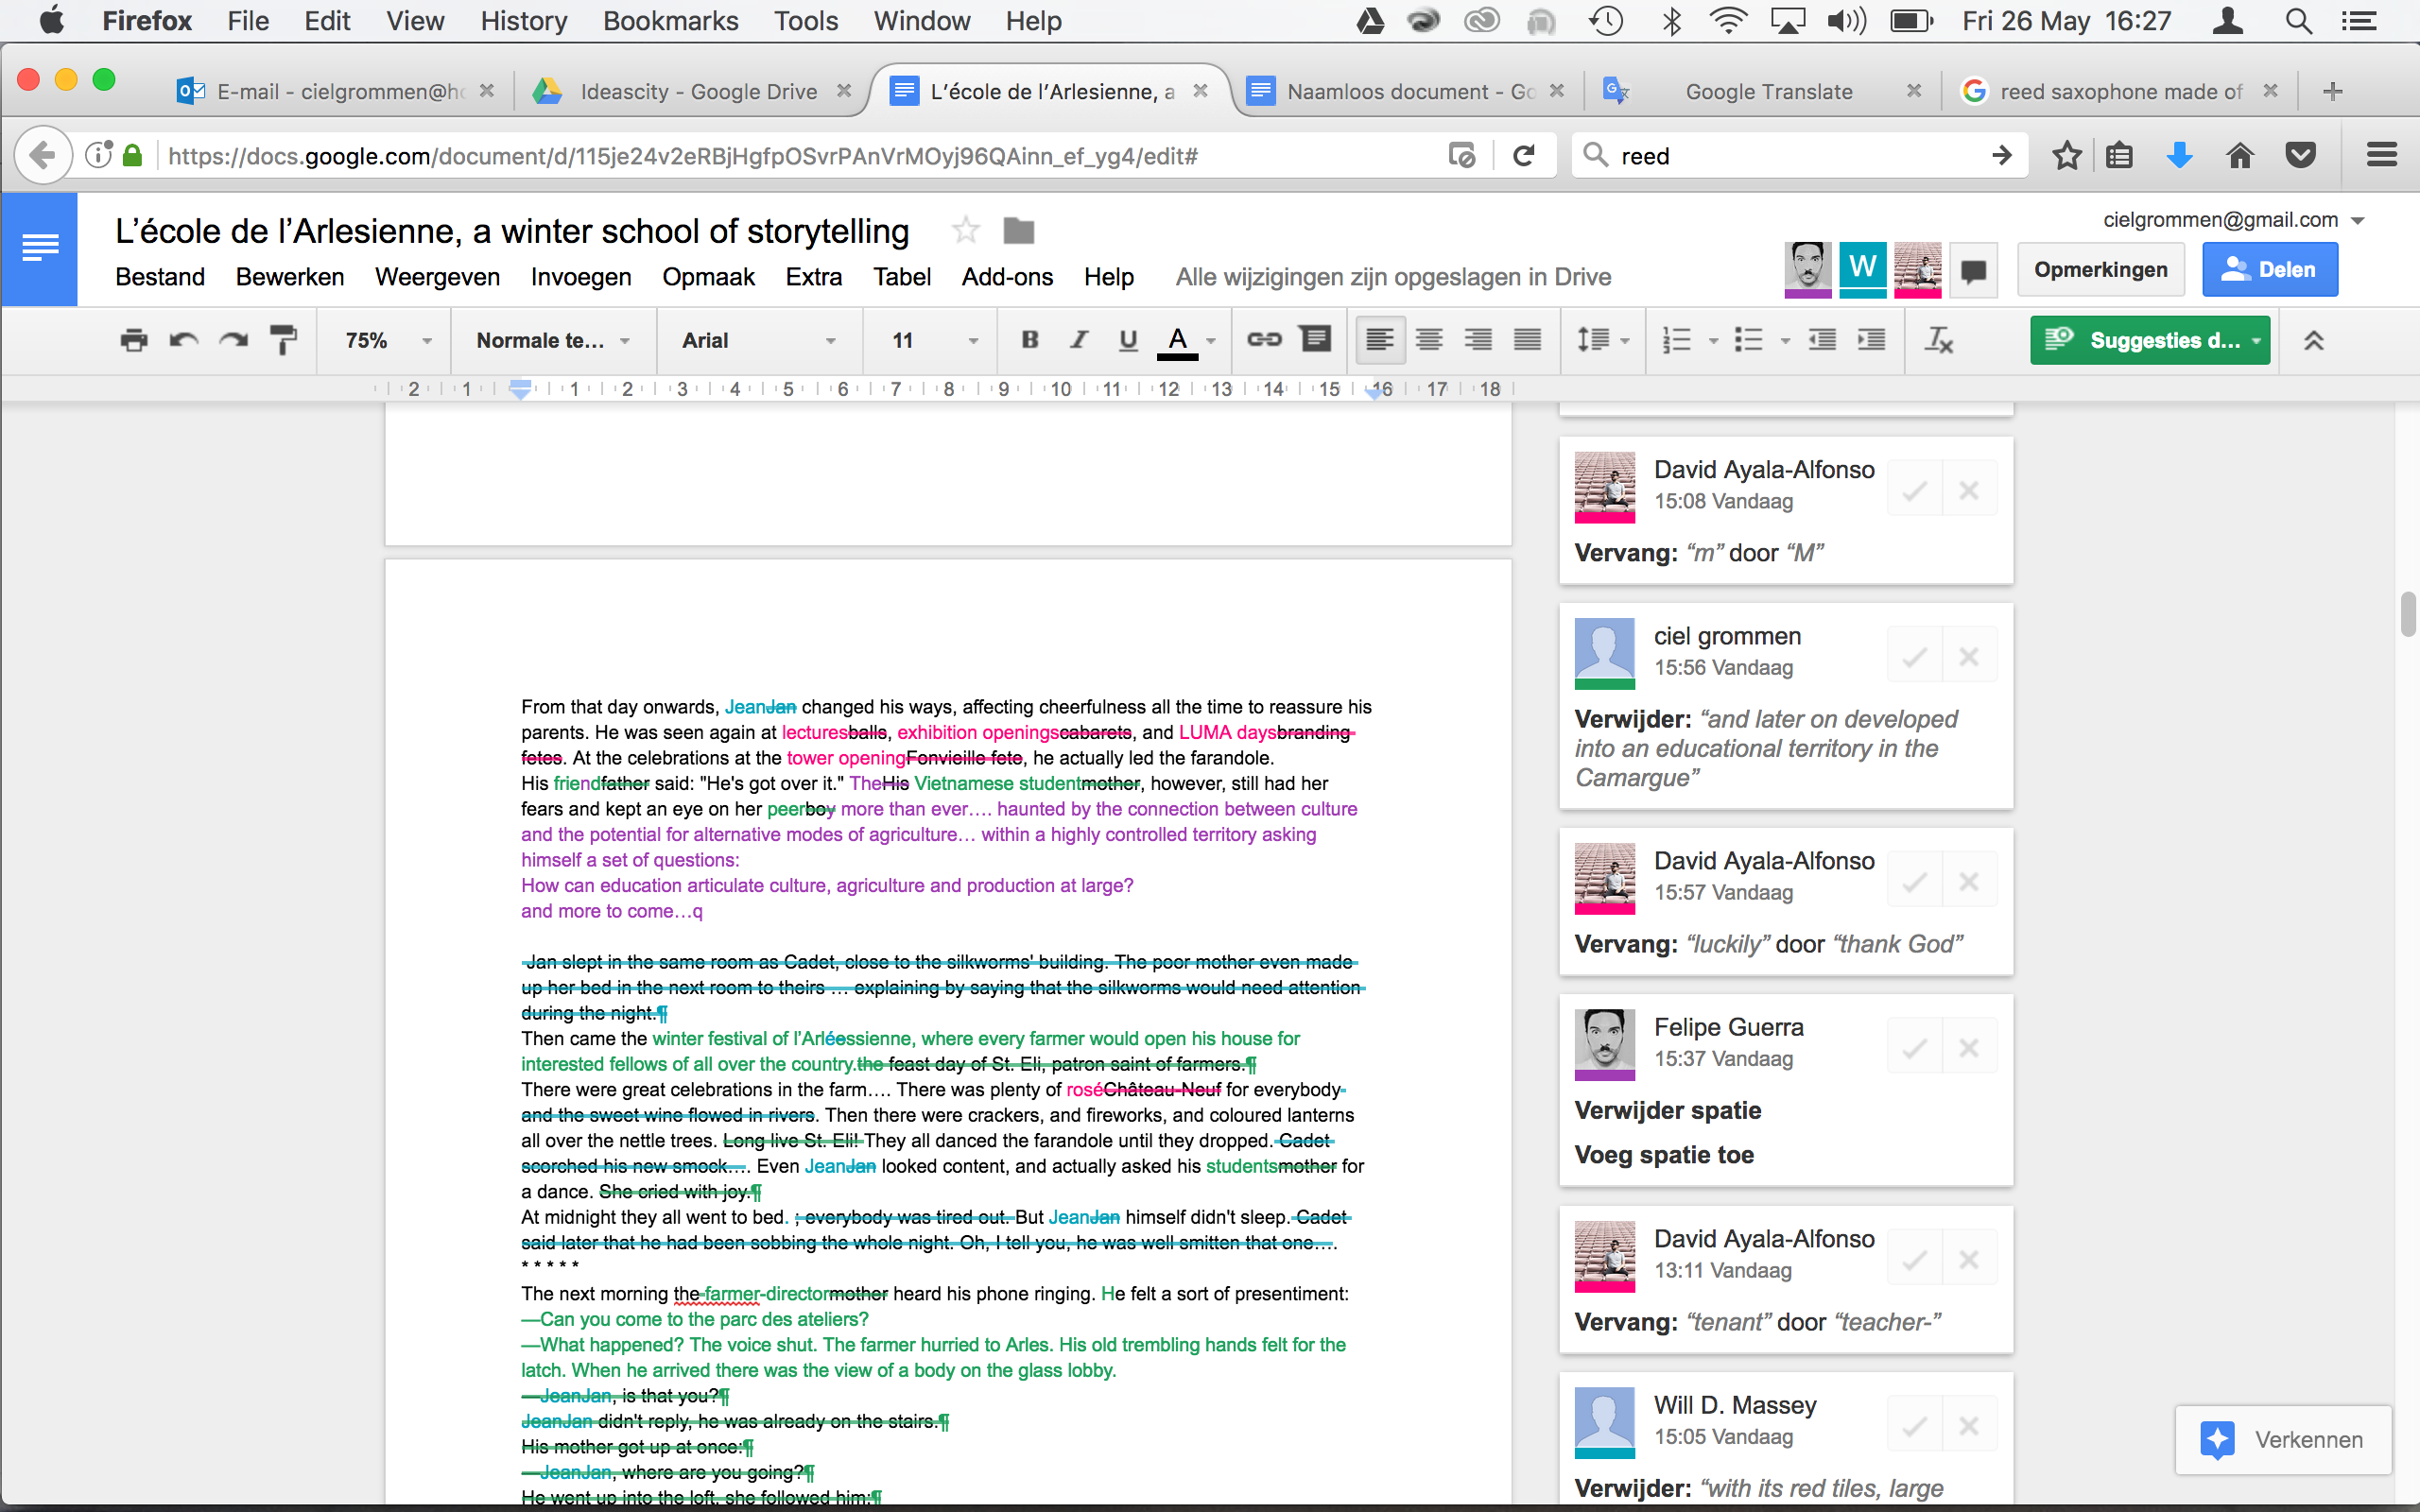
Task: Accept David's 15:08 suggestion checkmark
Action: 1914,490
